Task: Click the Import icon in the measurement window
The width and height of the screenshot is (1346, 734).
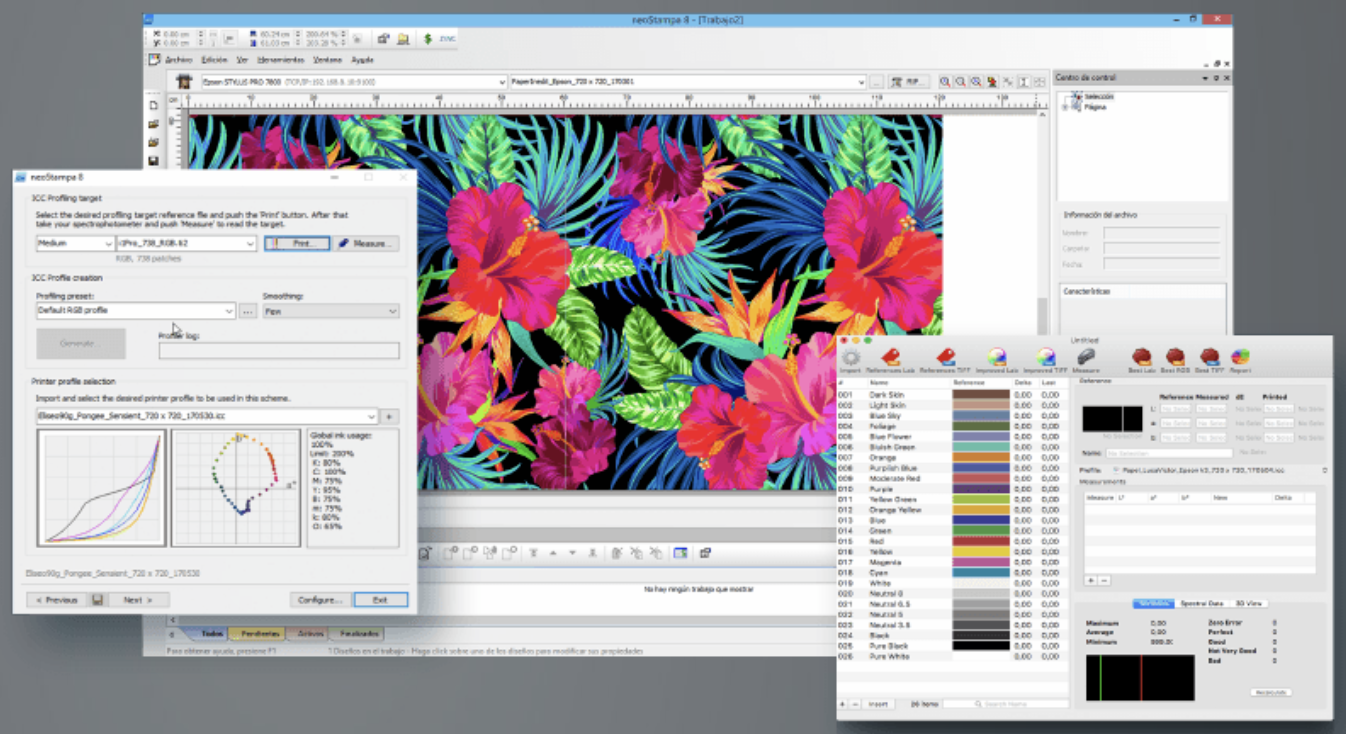Action: pos(852,357)
